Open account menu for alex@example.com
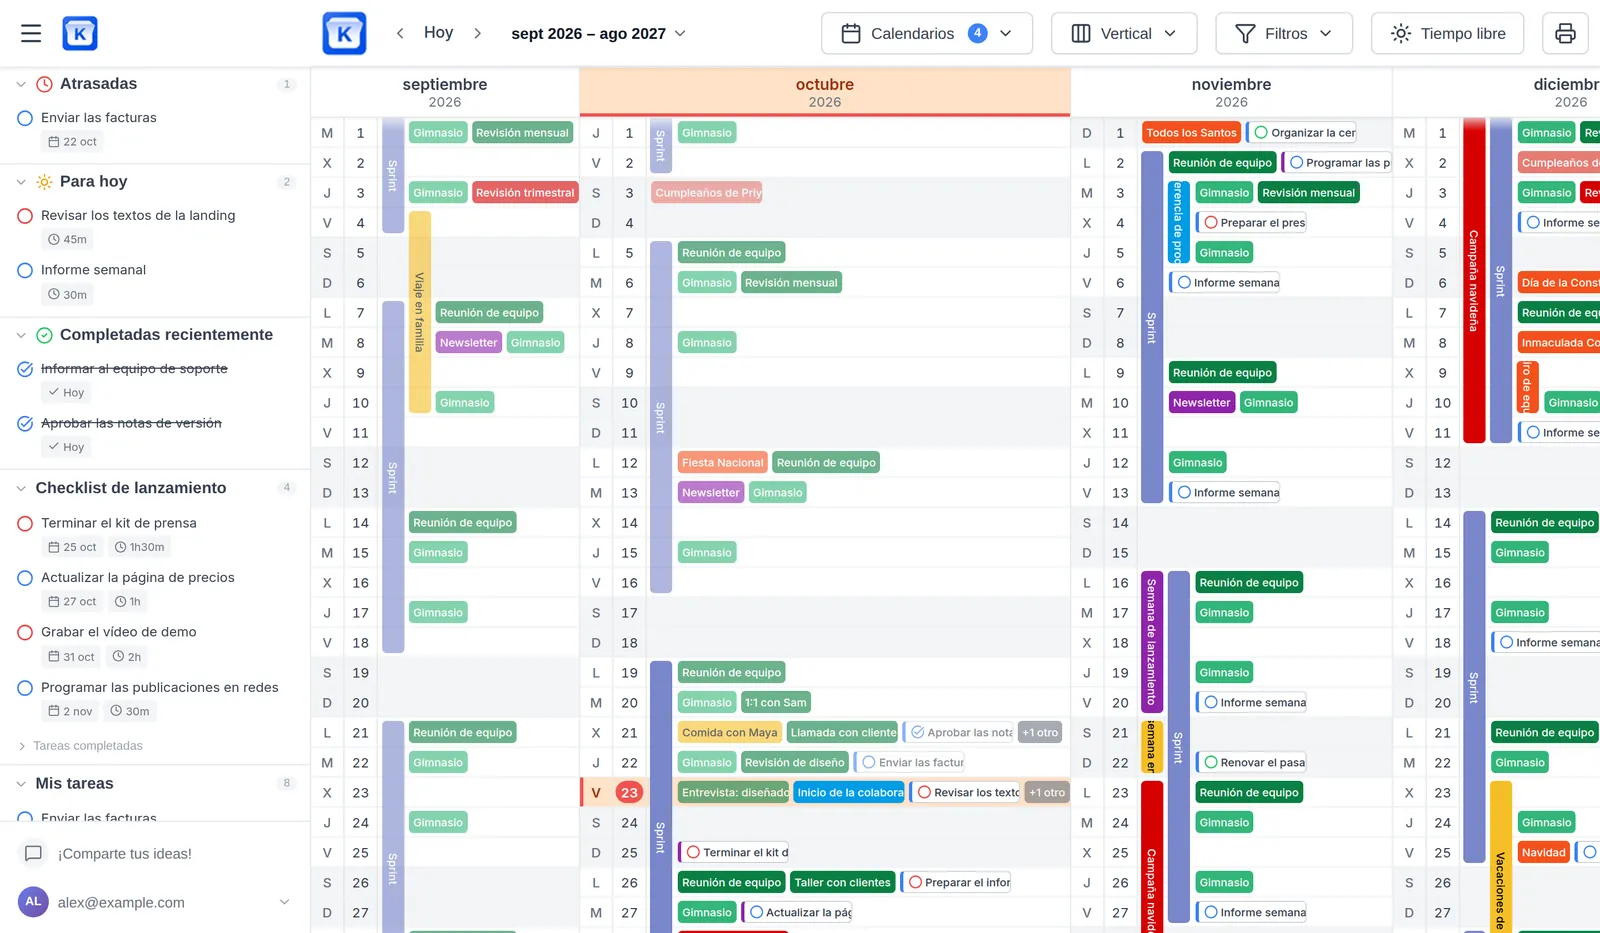Viewport: 1600px width, 933px height. coord(154,902)
